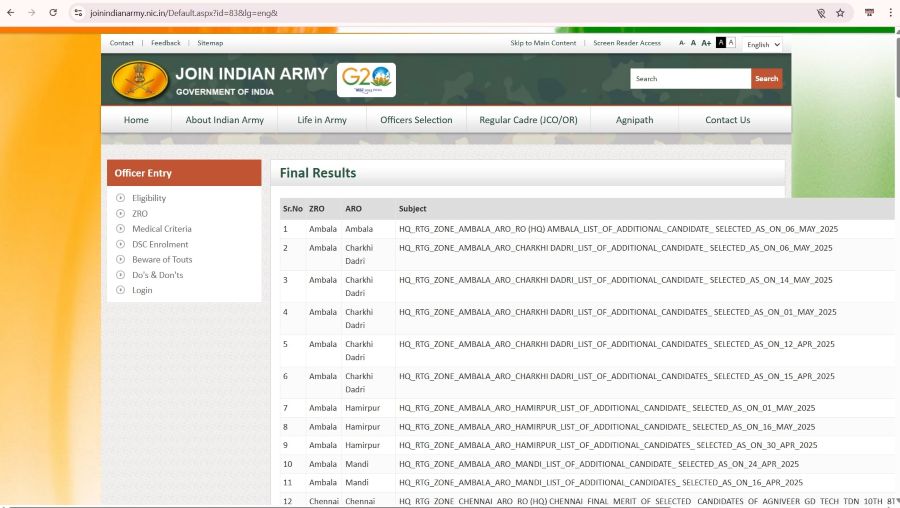The width and height of the screenshot is (900, 508).
Task: Open row 6 Charkhi Dadri 15_APR_2025 result
Action: point(616,377)
